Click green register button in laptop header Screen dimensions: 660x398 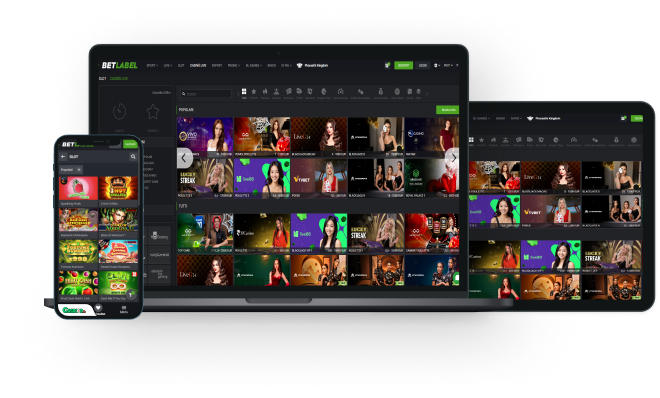click(x=403, y=65)
